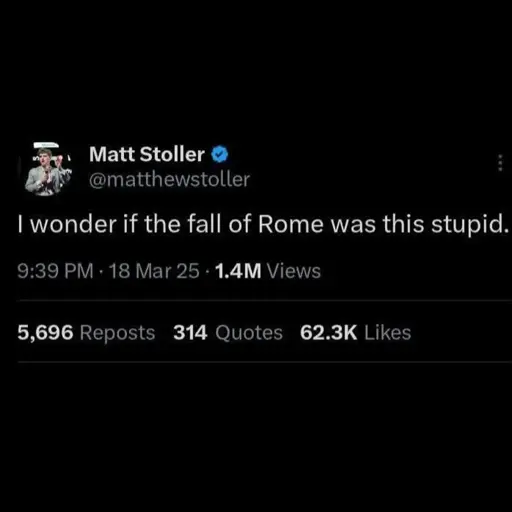Open the Views label for post analytics
Image resolution: width=512 pixels, height=512 pixels.
pos(294,271)
